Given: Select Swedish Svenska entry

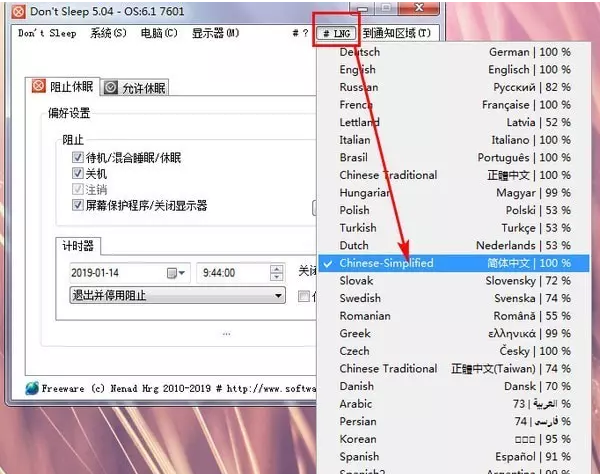Looking at the screenshot, I should (x=454, y=298).
